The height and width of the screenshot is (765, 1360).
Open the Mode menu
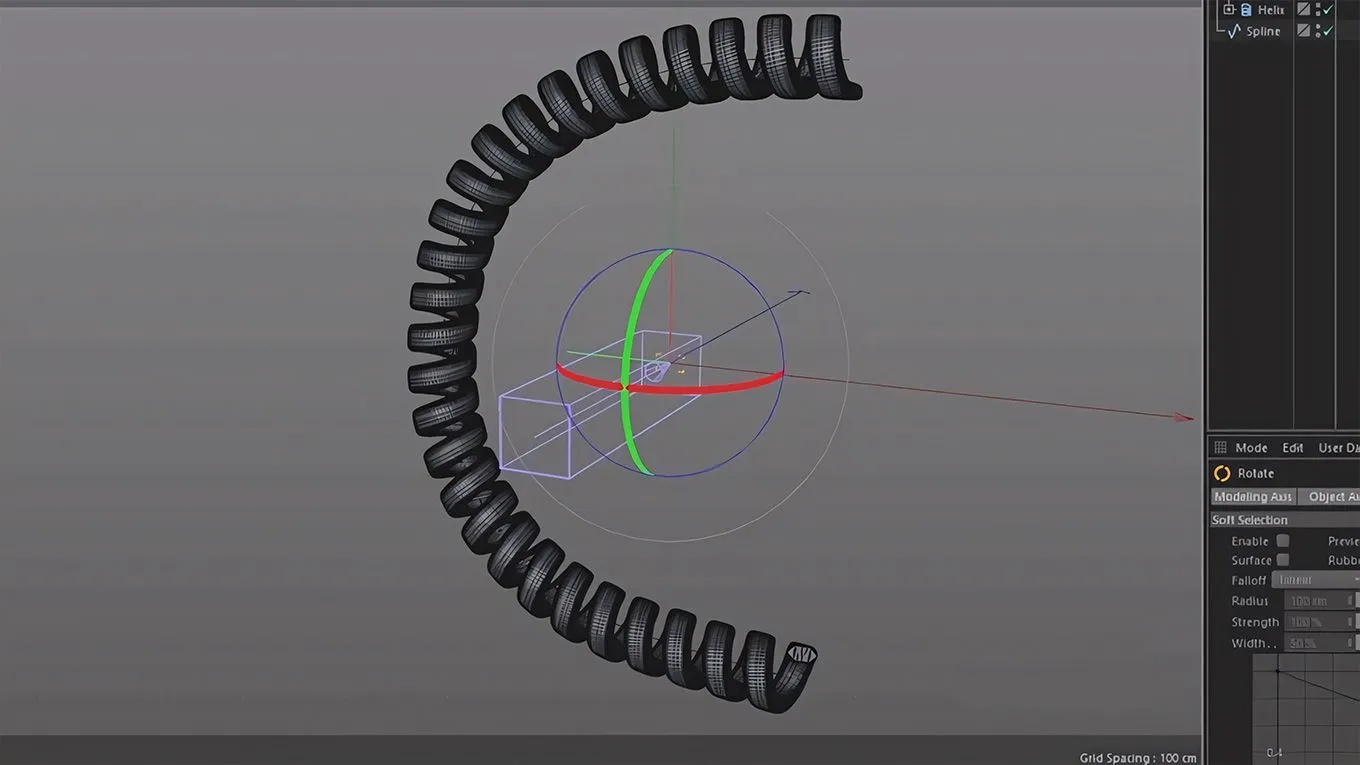1251,447
